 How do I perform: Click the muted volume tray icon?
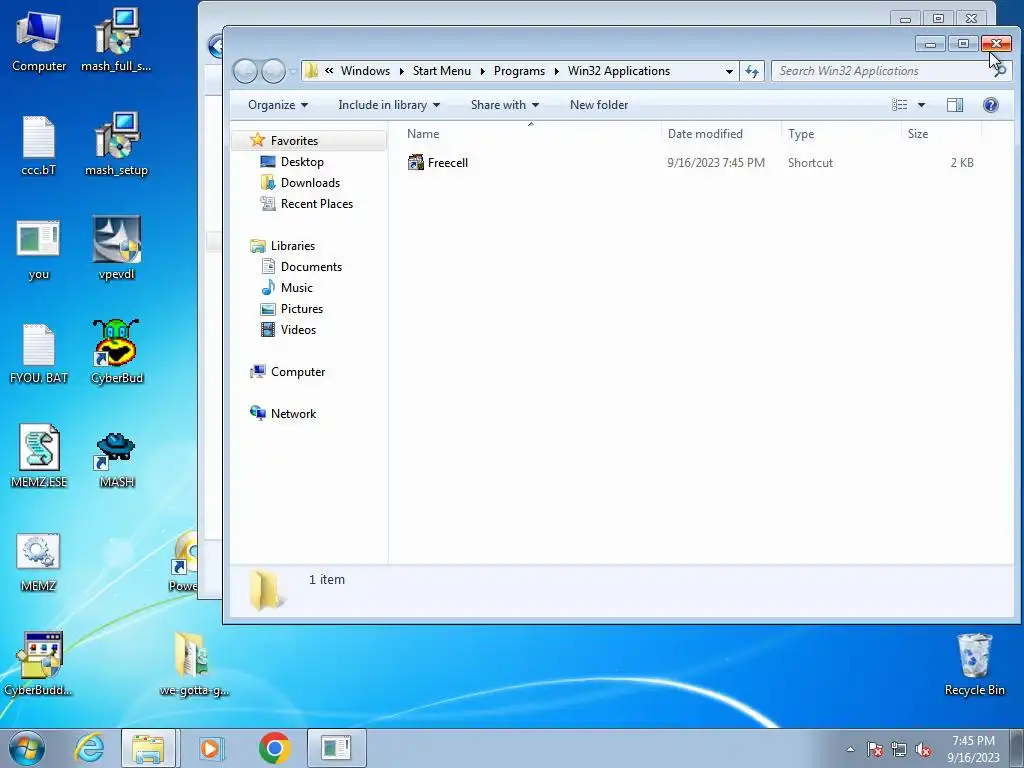click(923, 749)
